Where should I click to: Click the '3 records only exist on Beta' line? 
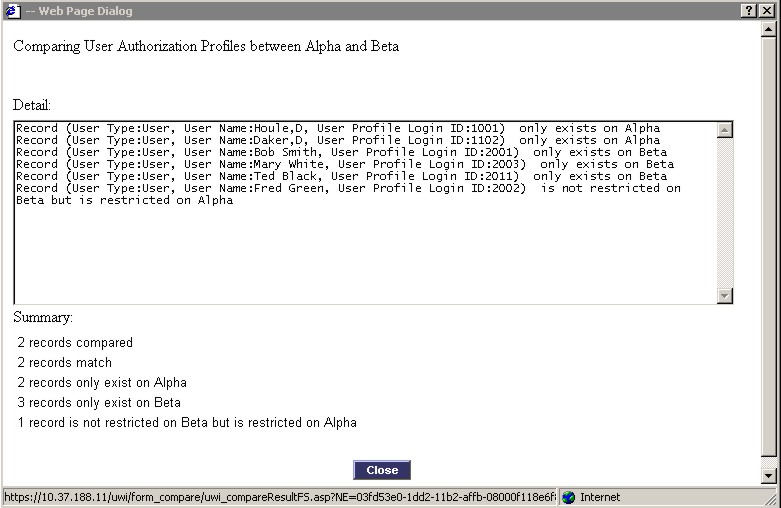99,402
